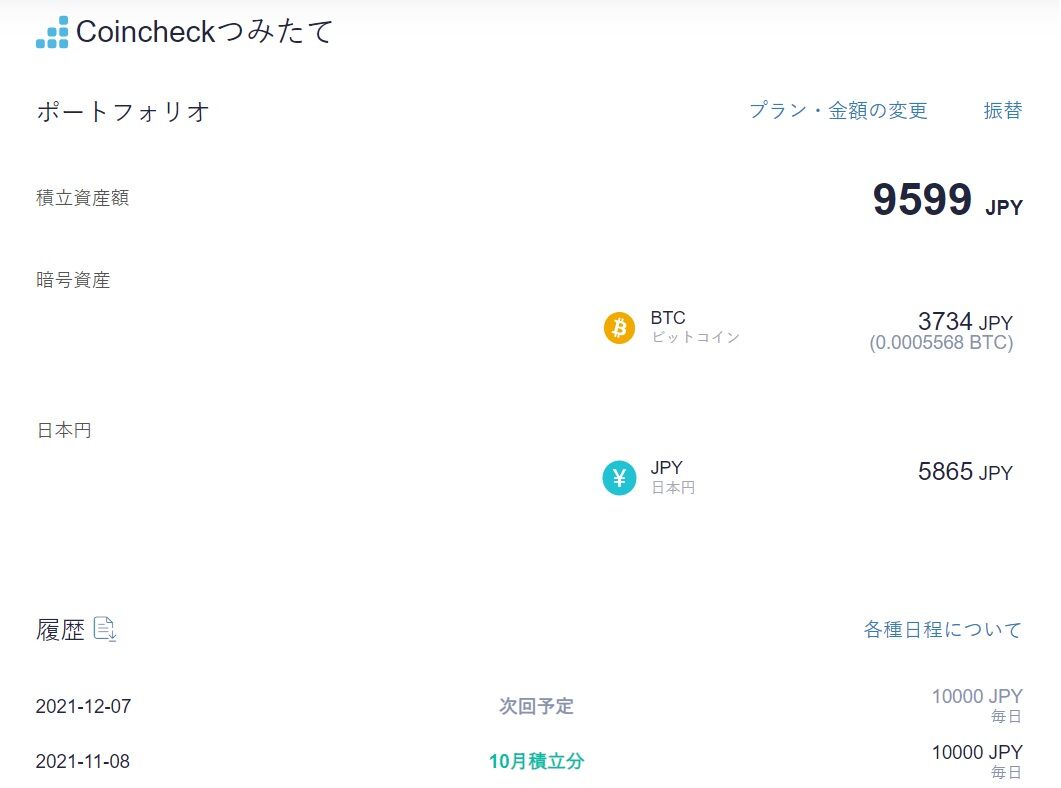Click the JPY 日本円 asset label
The width and height of the screenshot is (1061, 788).
[672, 477]
